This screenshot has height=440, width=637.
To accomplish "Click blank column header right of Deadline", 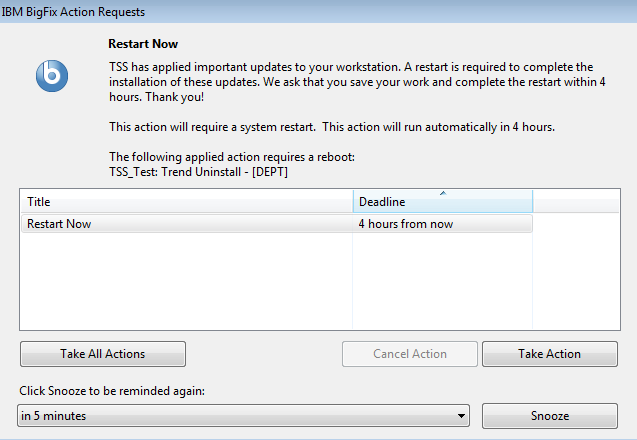I will tap(576, 202).
